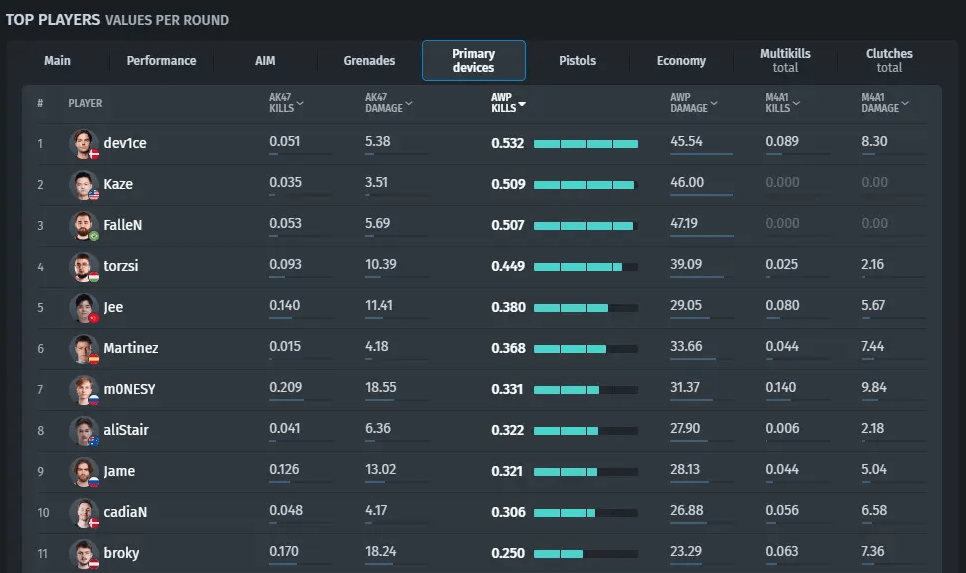Sort by AK47 Damage column
The height and width of the screenshot is (573, 966).
(x=388, y=103)
